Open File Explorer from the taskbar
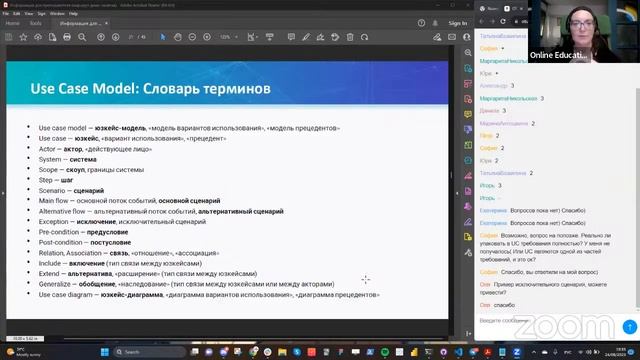 [x=282, y=352]
